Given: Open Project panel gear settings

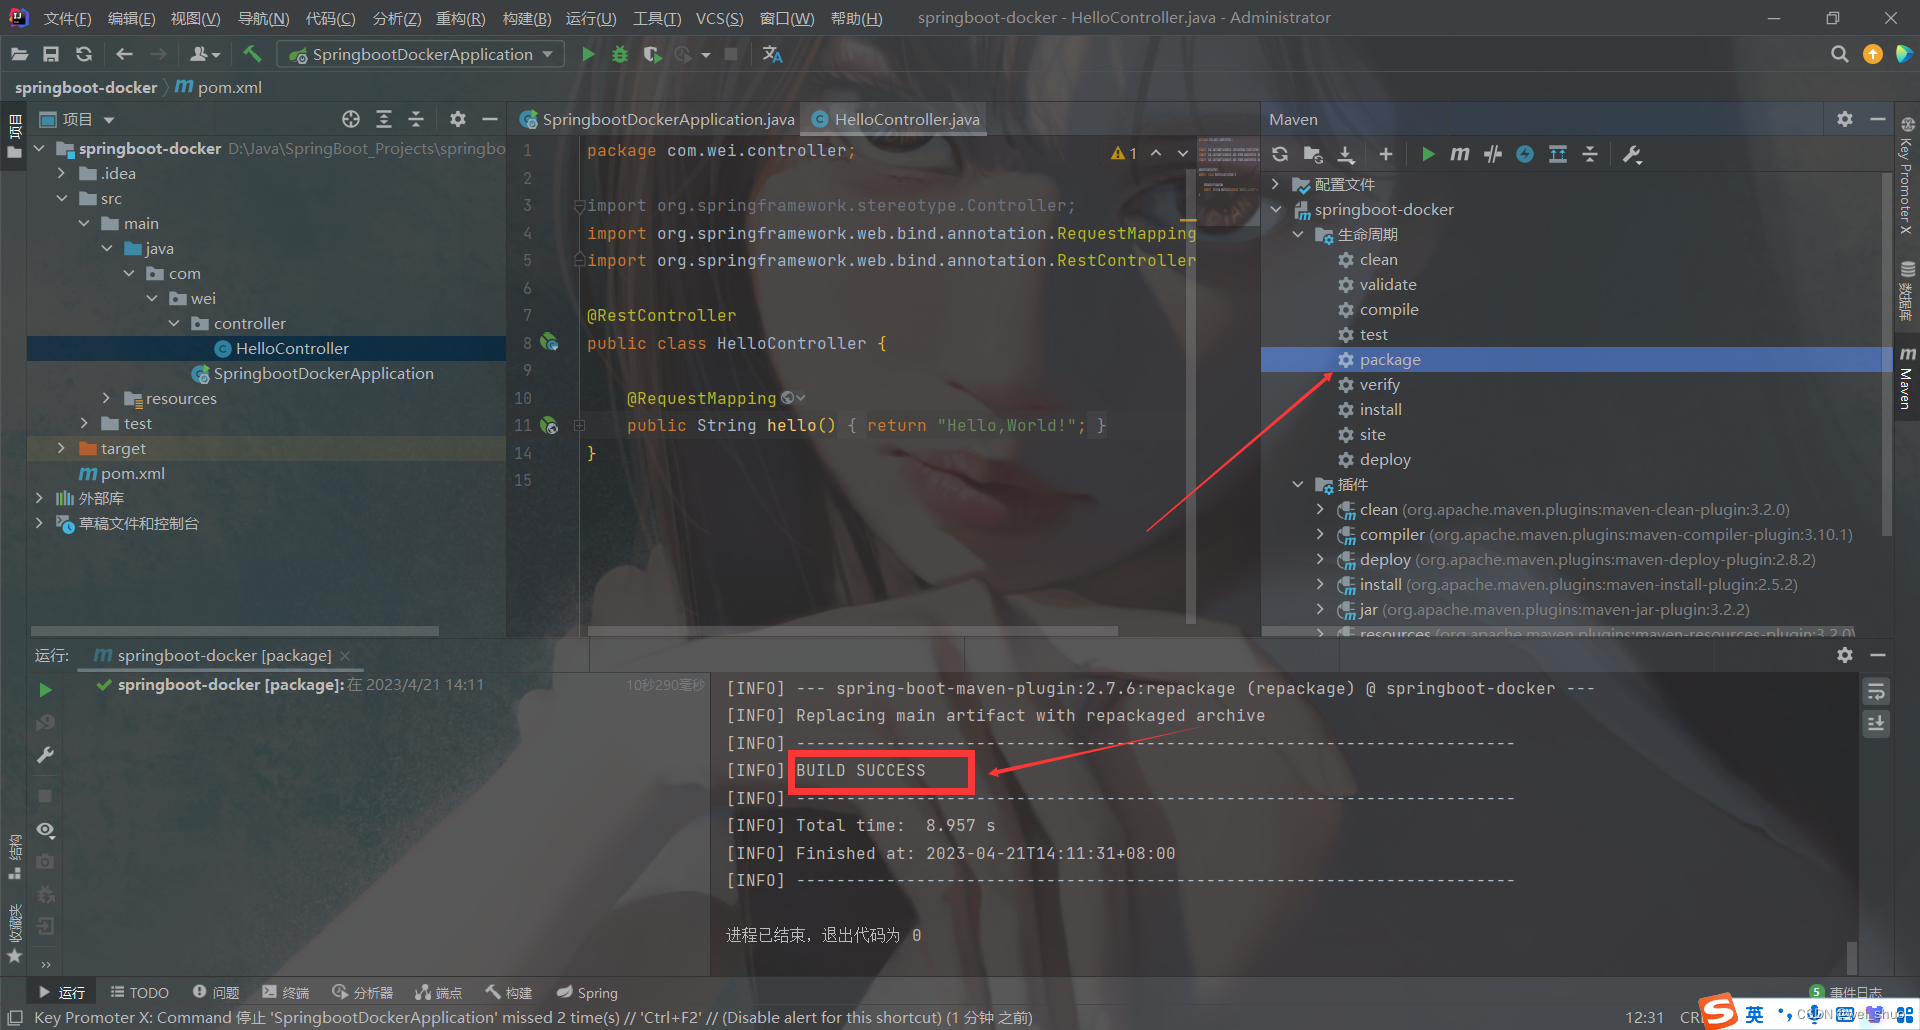Looking at the screenshot, I should pos(458,119).
